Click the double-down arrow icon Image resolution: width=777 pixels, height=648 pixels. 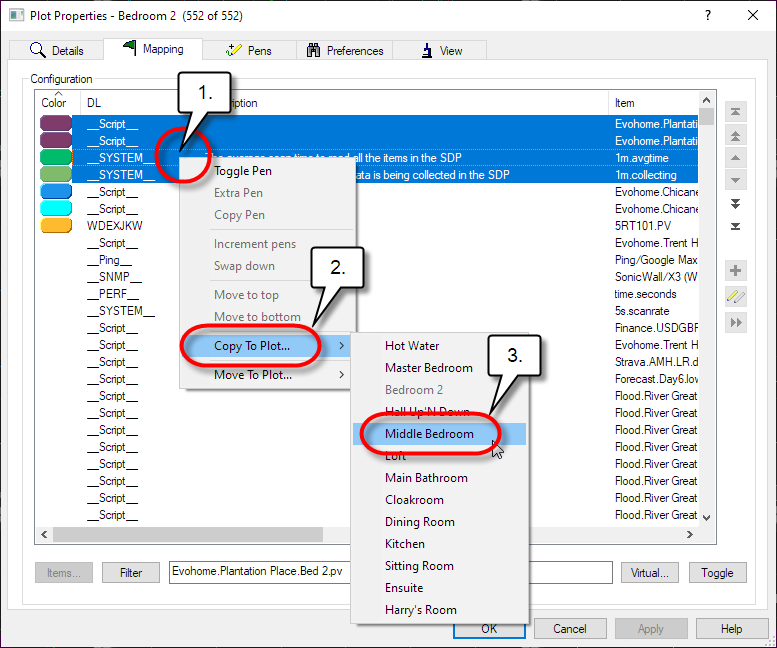pyautogui.click(x=736, y=203)
